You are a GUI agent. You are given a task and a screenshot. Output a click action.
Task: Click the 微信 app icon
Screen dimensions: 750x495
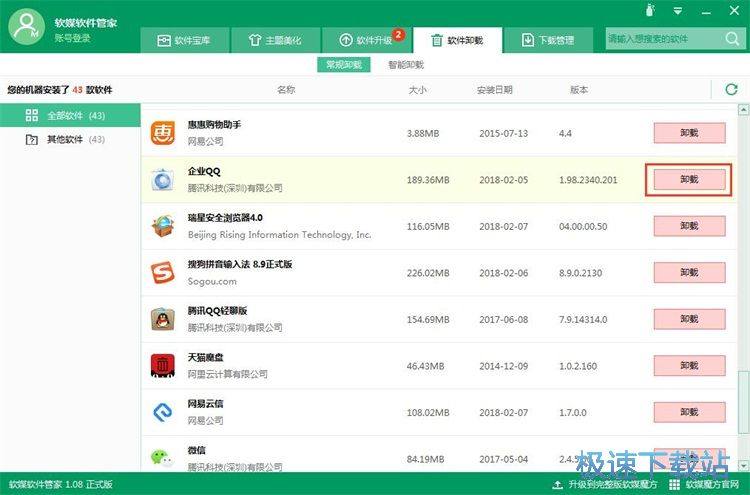[163, 458]
